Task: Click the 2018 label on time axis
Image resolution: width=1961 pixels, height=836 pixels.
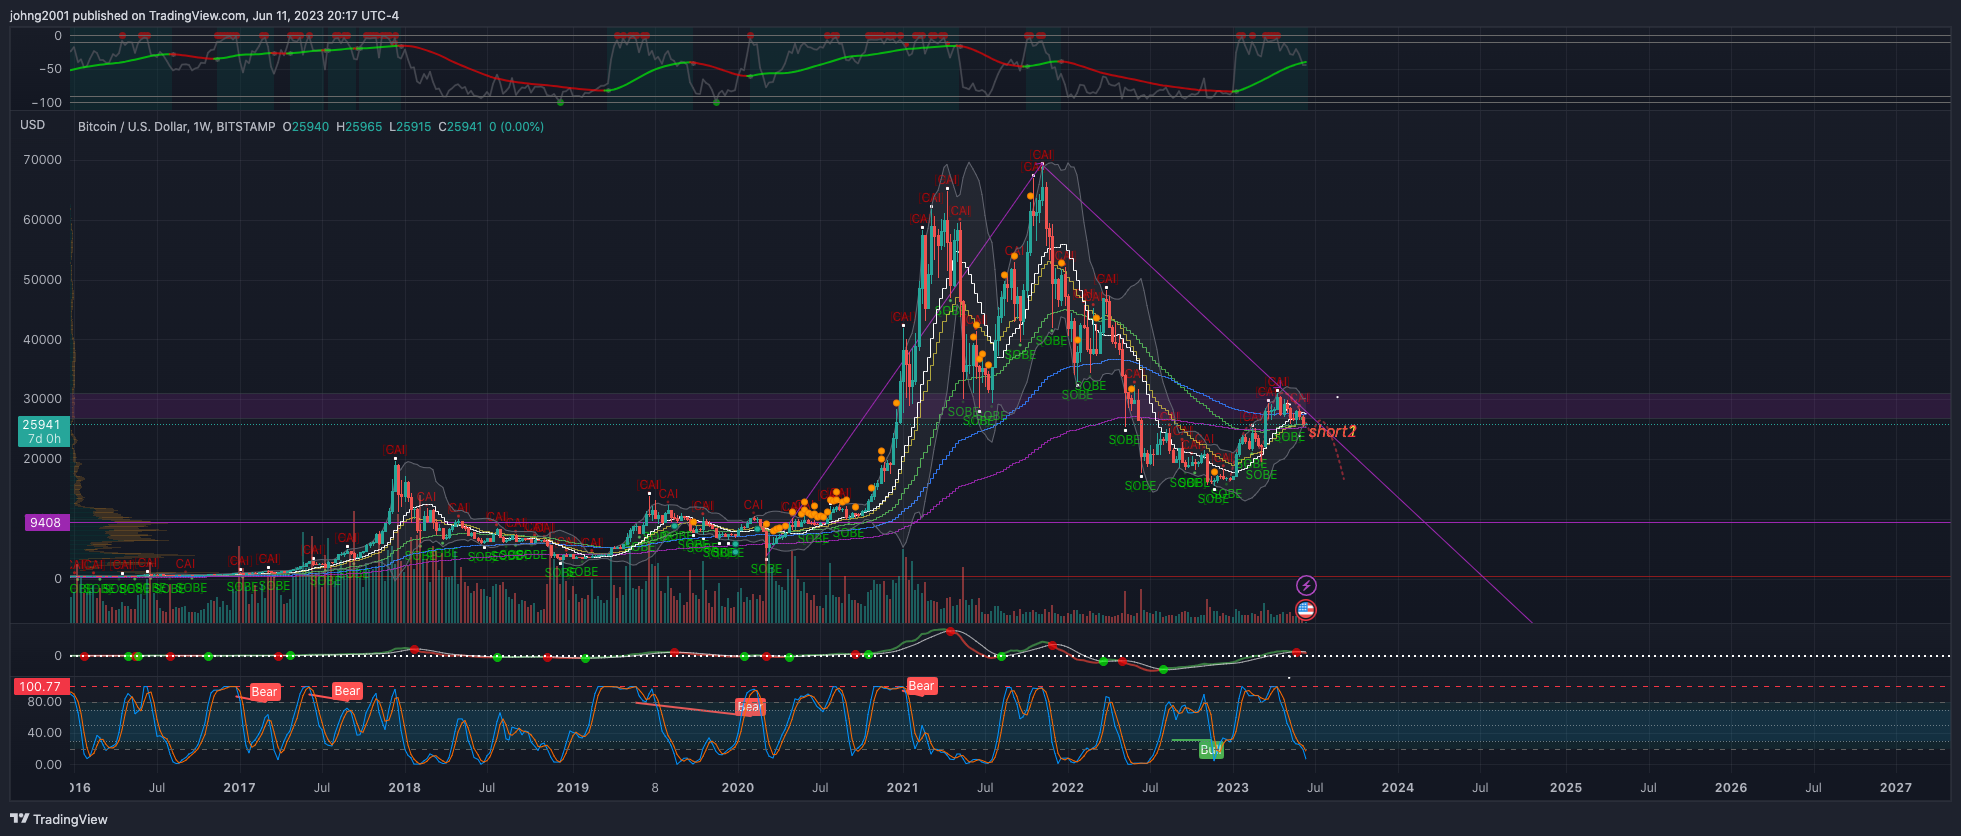Action: [405, 788]
